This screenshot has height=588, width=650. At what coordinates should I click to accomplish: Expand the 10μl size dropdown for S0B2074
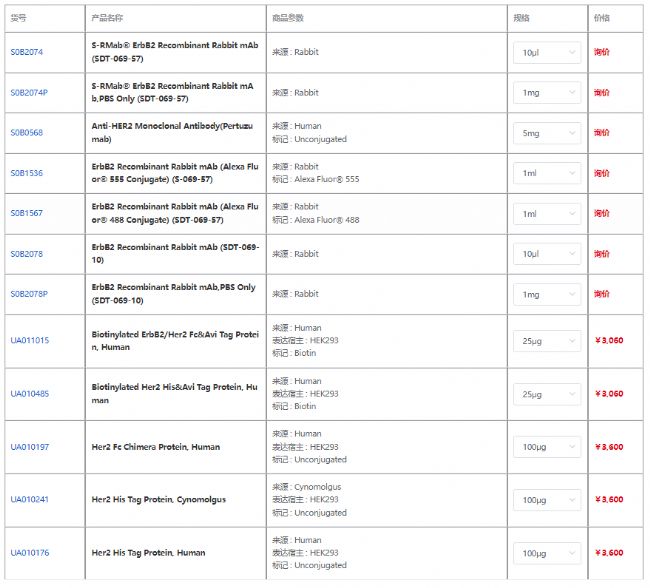click(x=547, y=52)
